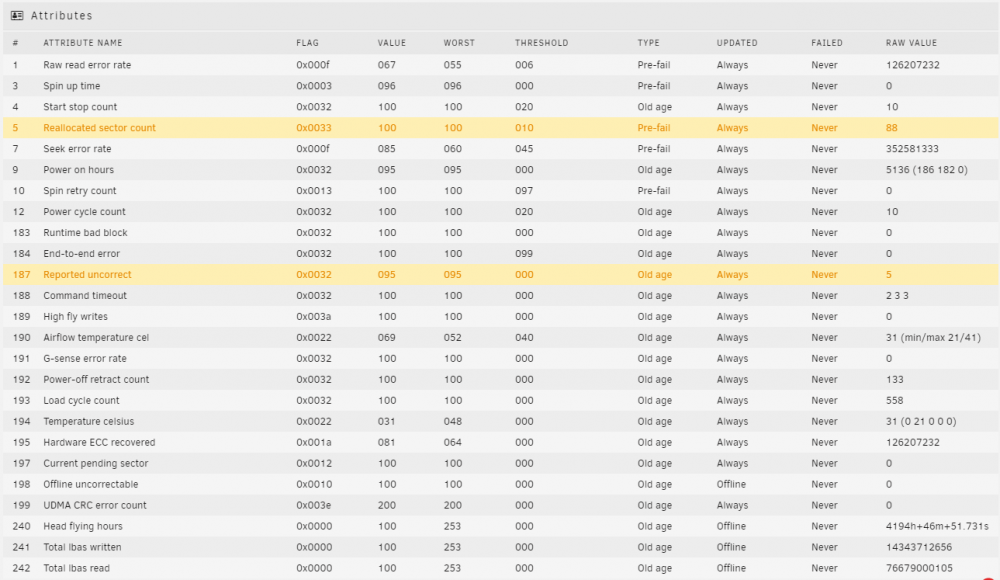Select the G-sense error rate attribute

(x=85, y=359)
